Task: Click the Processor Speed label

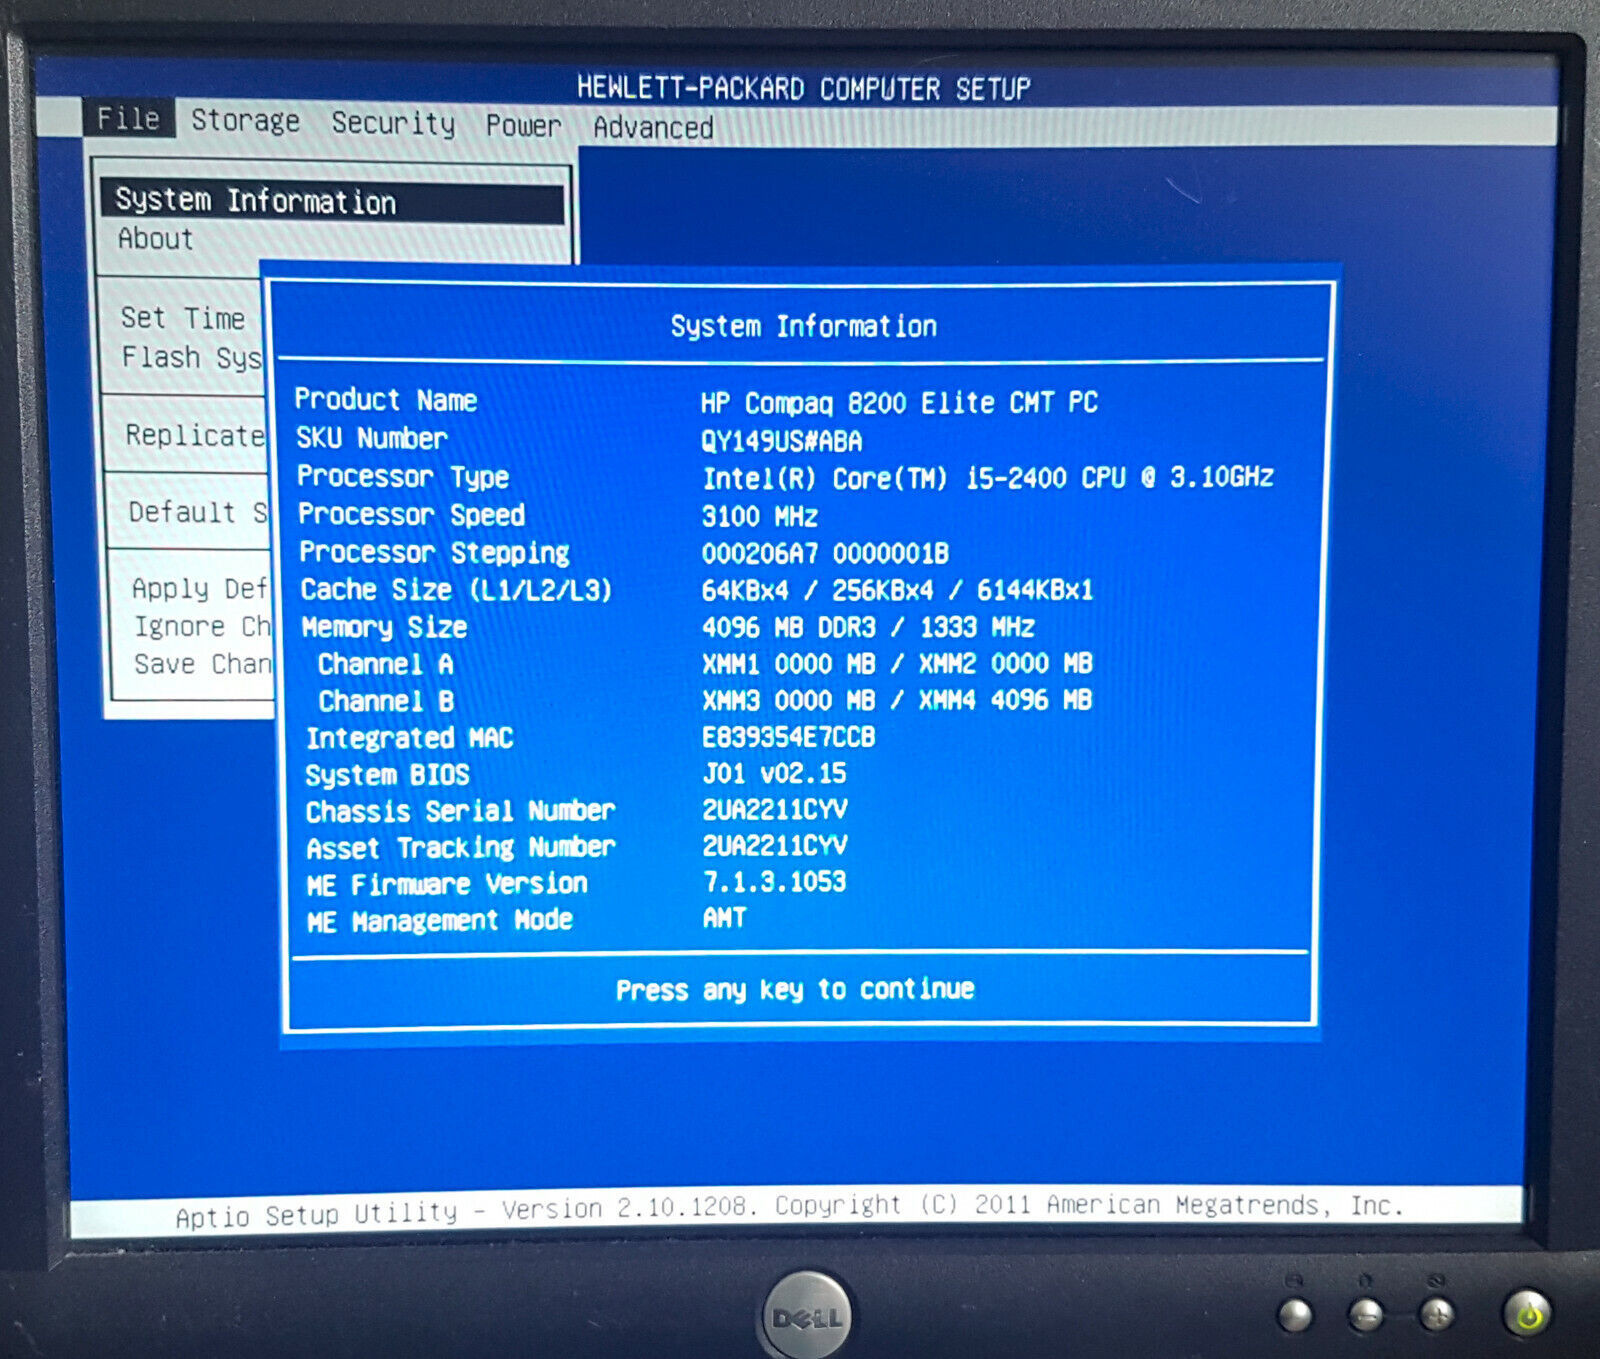Action: [411, 515]
